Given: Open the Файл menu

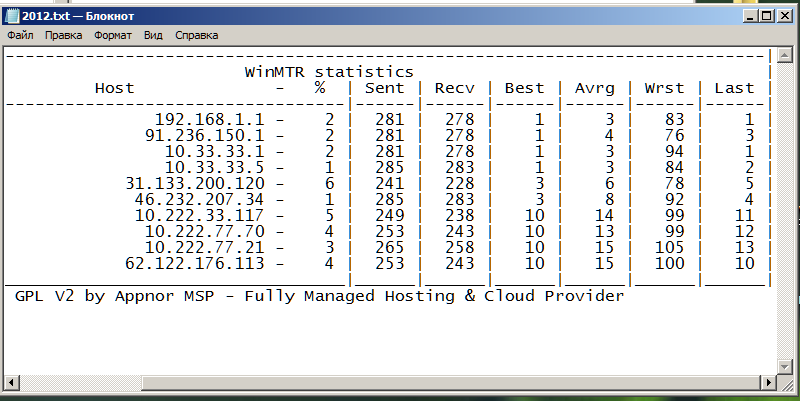Looking at the screenshot, I should (x=20, y=35).
